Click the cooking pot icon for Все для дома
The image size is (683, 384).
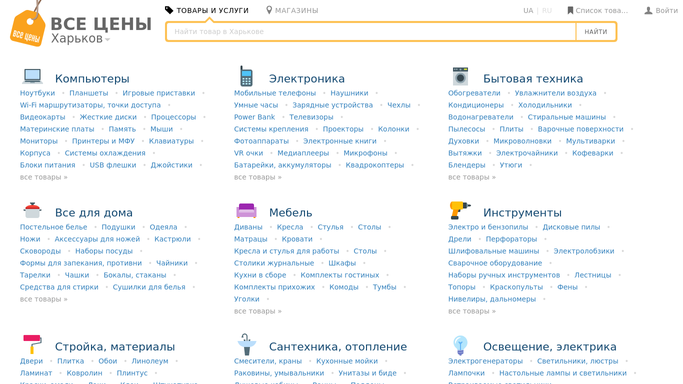point(33,210)
